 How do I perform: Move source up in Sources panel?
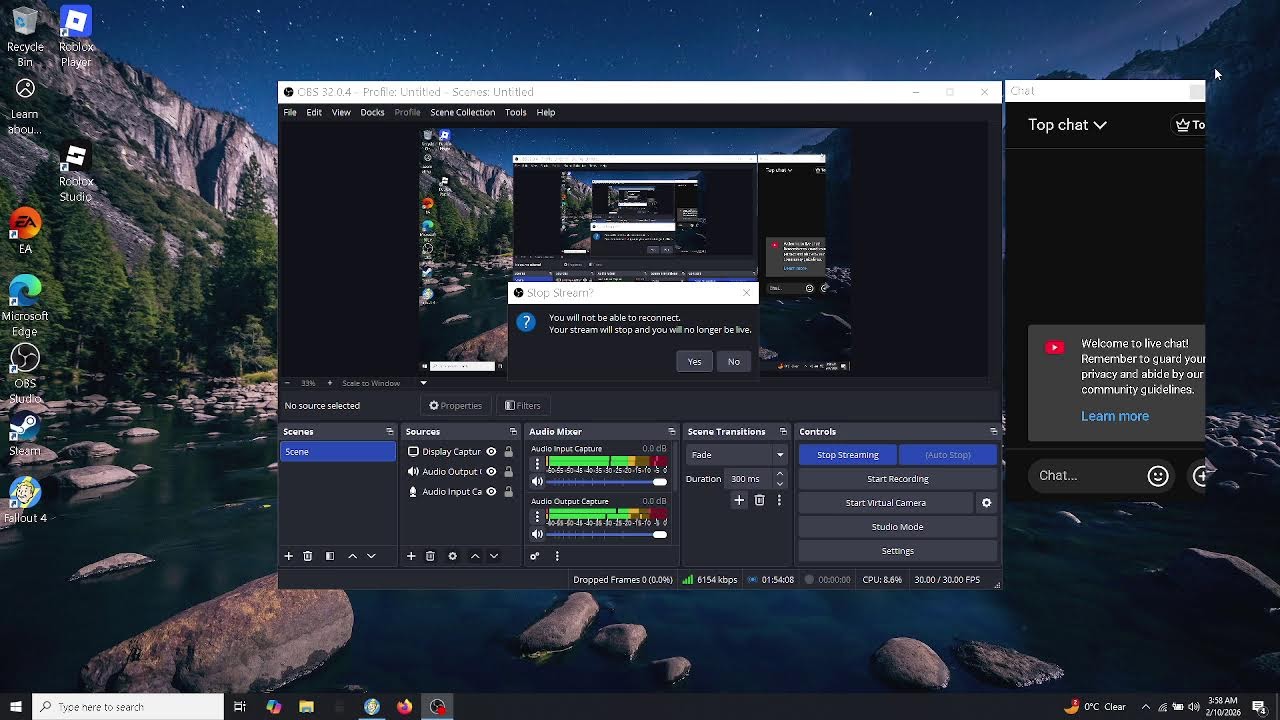[475, 556]
